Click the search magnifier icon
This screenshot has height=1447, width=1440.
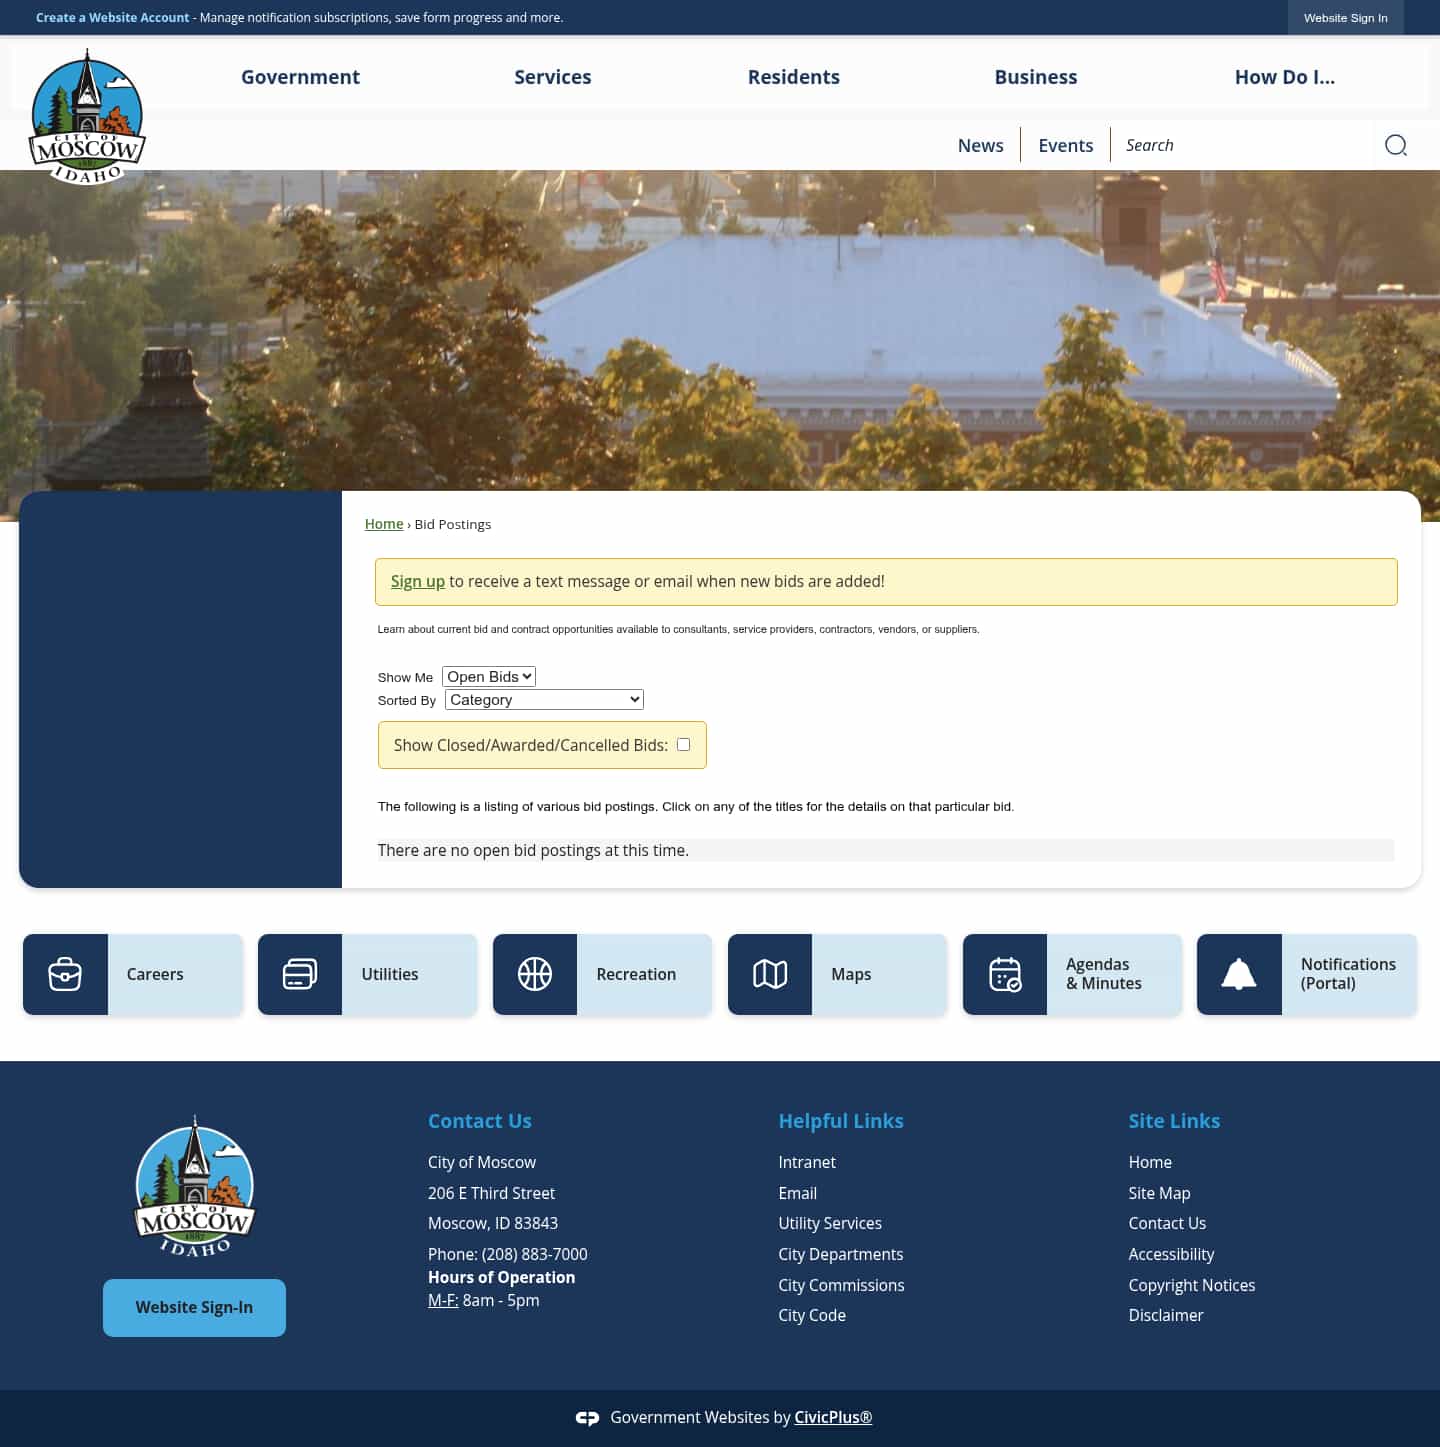[1396, 145]
